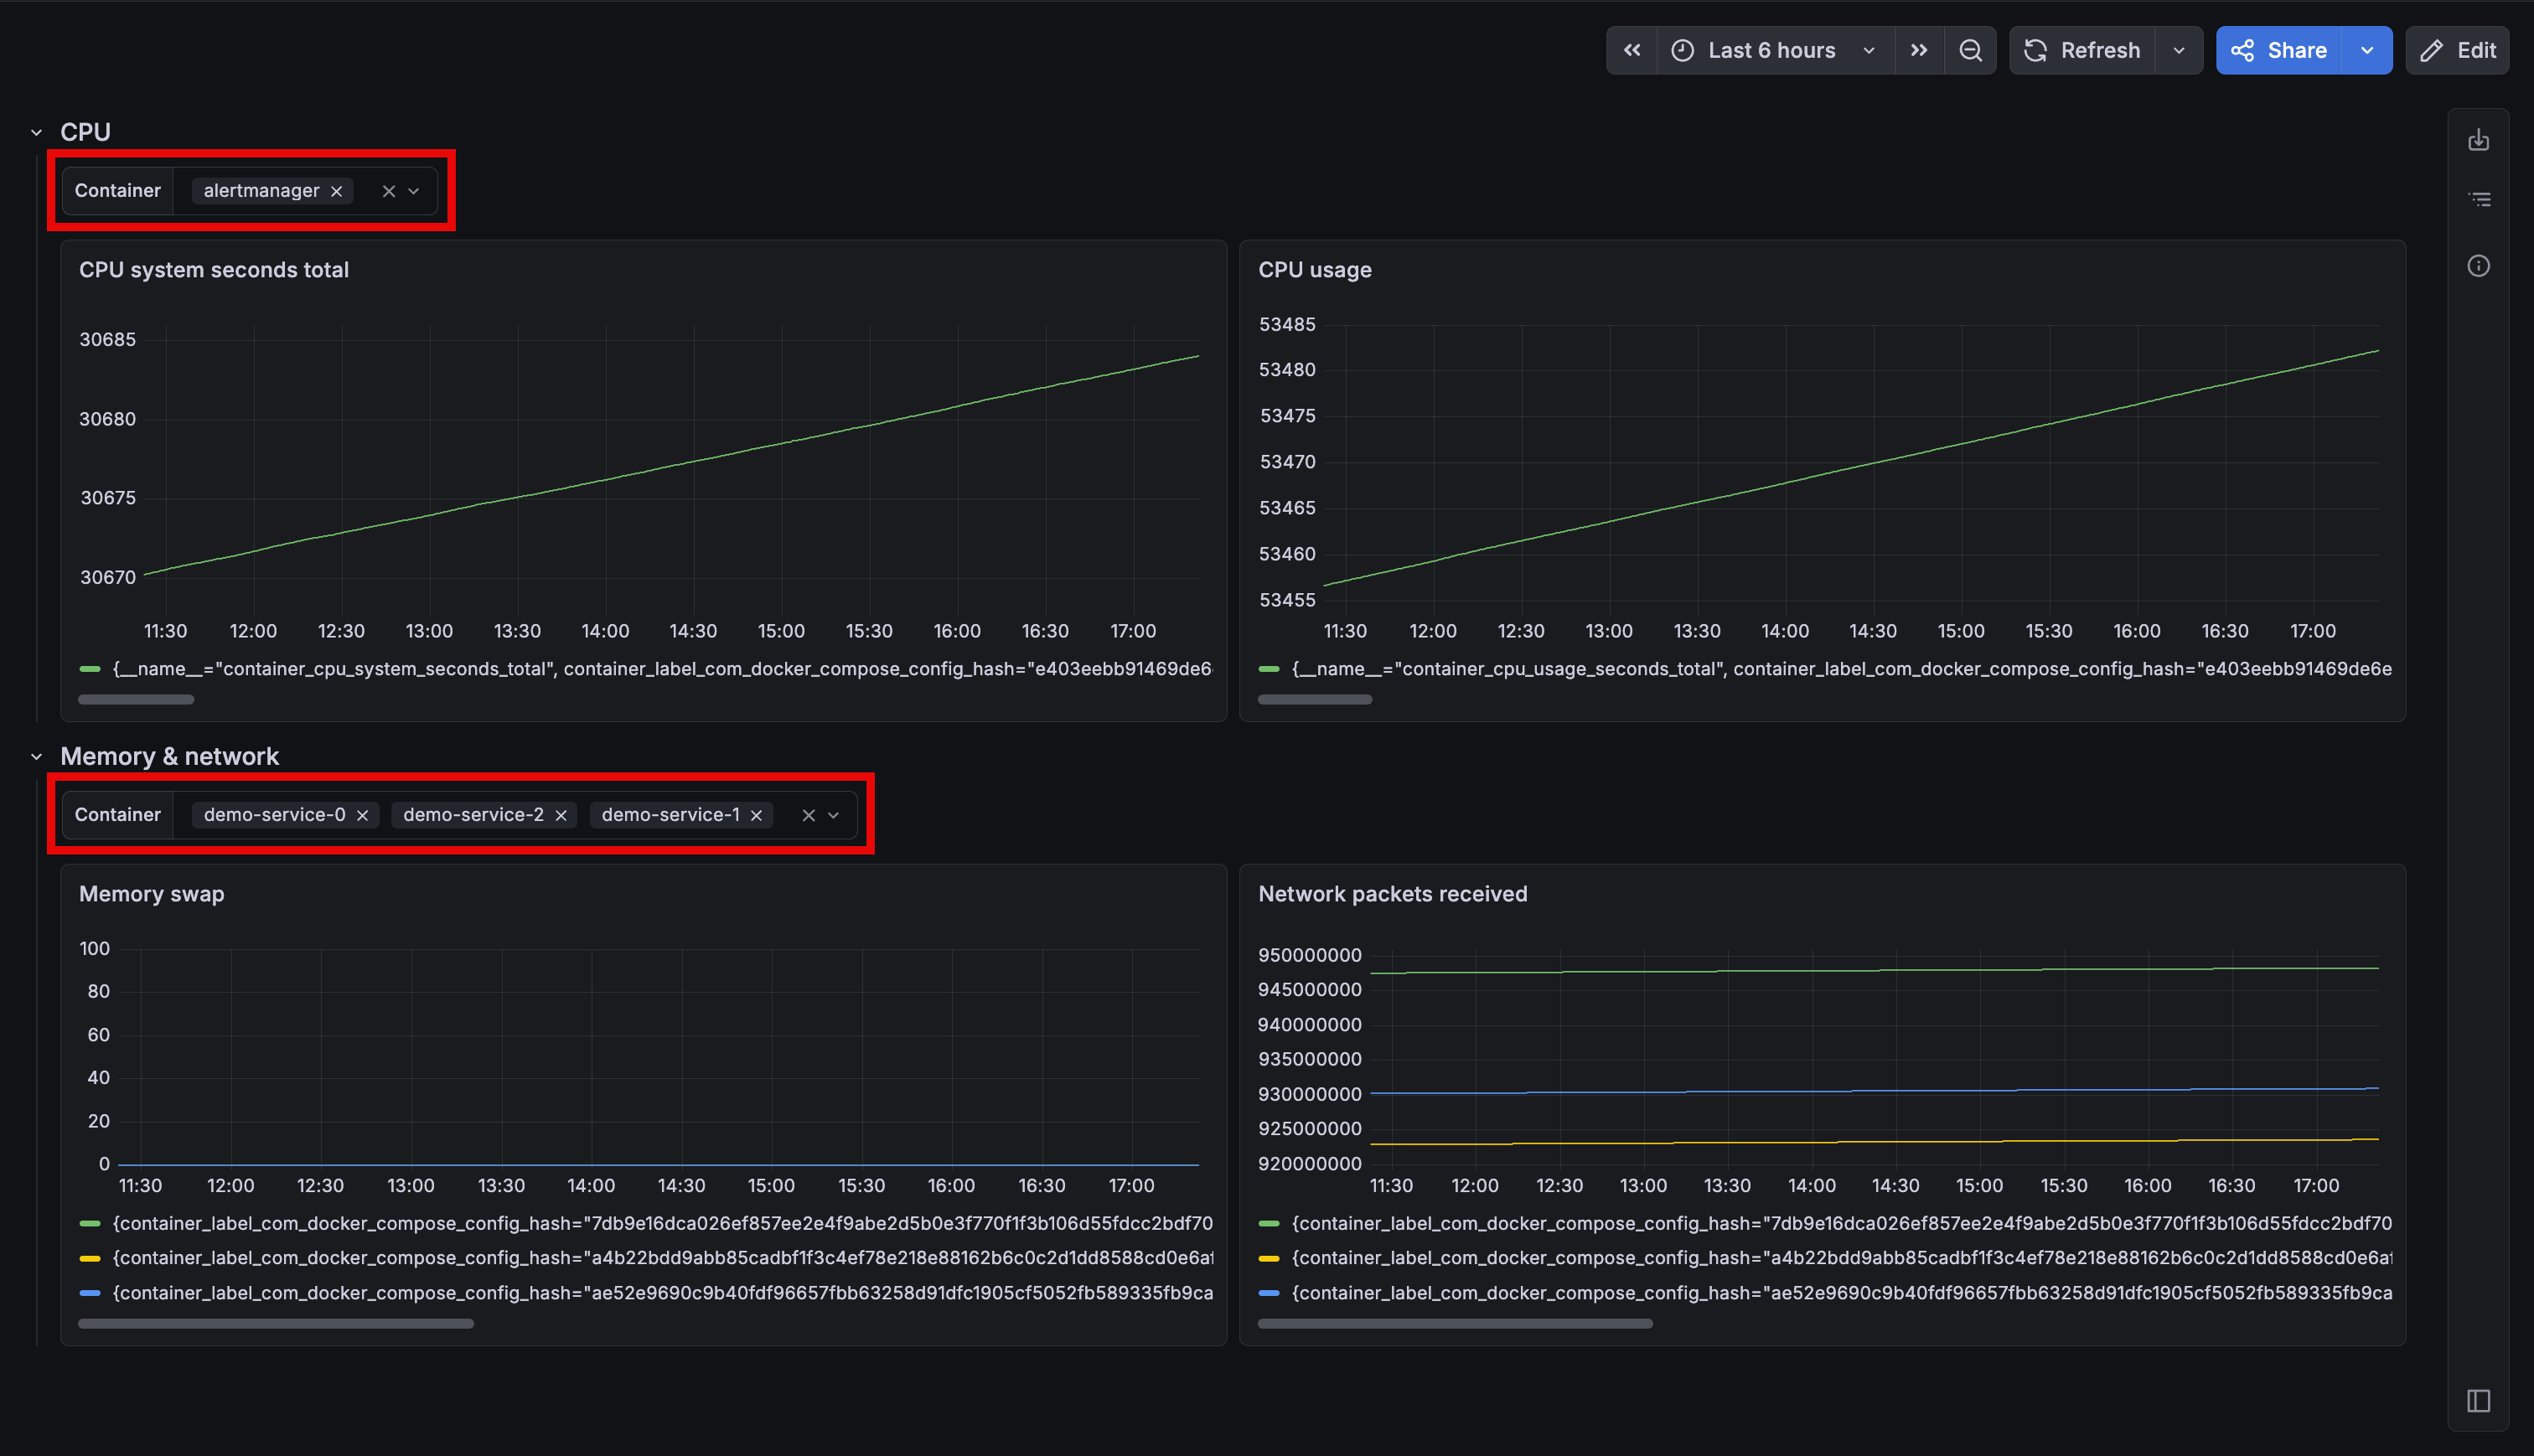The width and height of the screenshot is (2534, 1456).
Task: Click the CPU usage panel title
Action: point(1314,270)
